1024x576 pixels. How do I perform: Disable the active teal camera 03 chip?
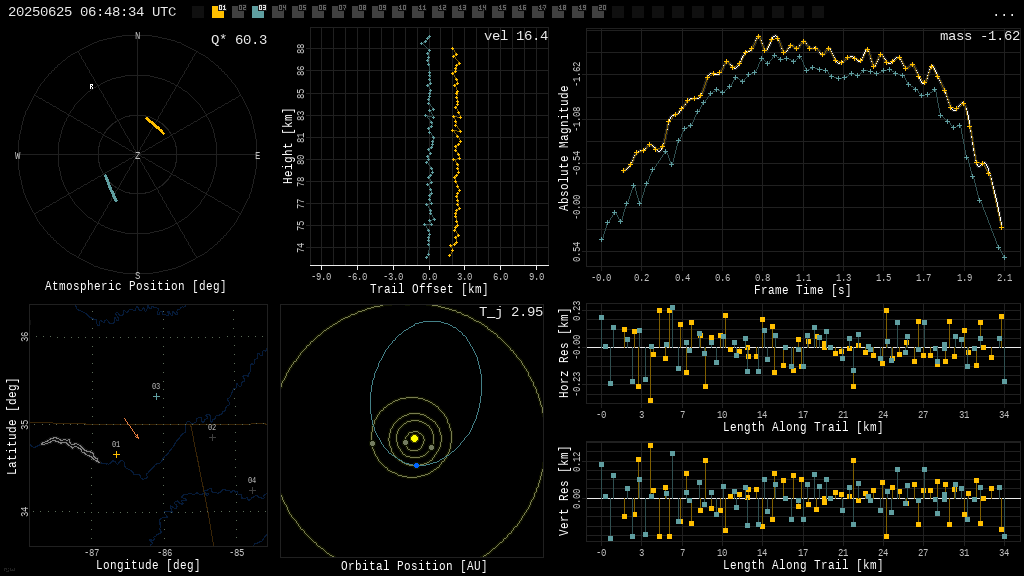pyautogui.click(x=259, y=14)
